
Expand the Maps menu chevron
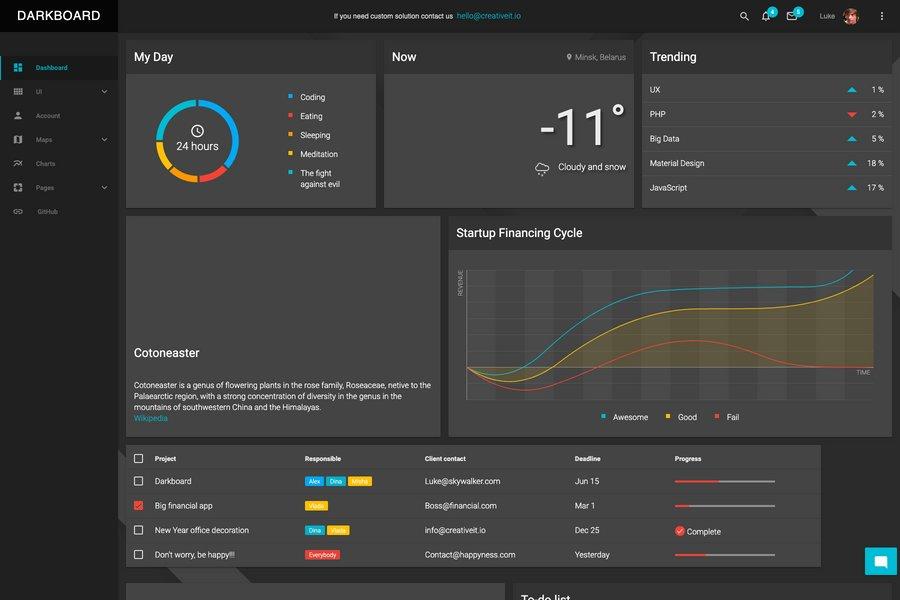(x=104, y=139)
